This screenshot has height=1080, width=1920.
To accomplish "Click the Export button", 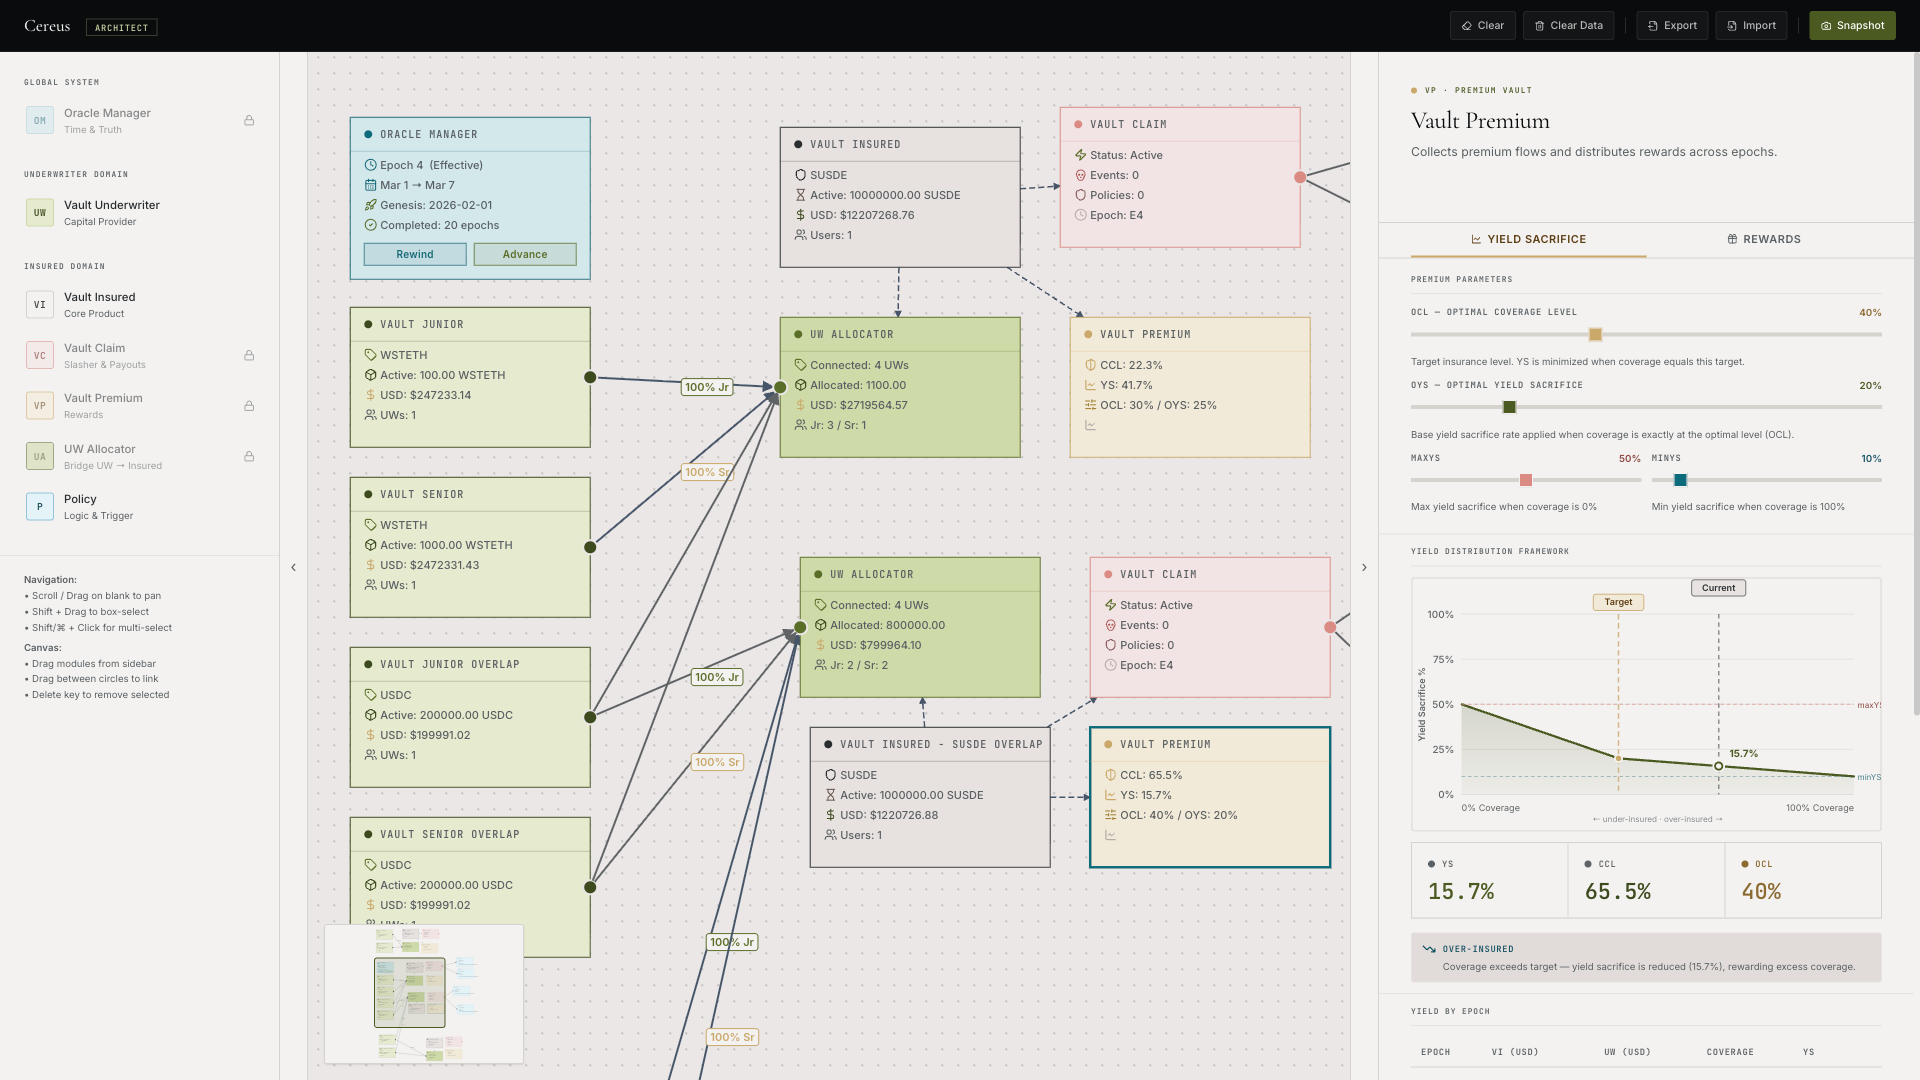I will 1672,26.
